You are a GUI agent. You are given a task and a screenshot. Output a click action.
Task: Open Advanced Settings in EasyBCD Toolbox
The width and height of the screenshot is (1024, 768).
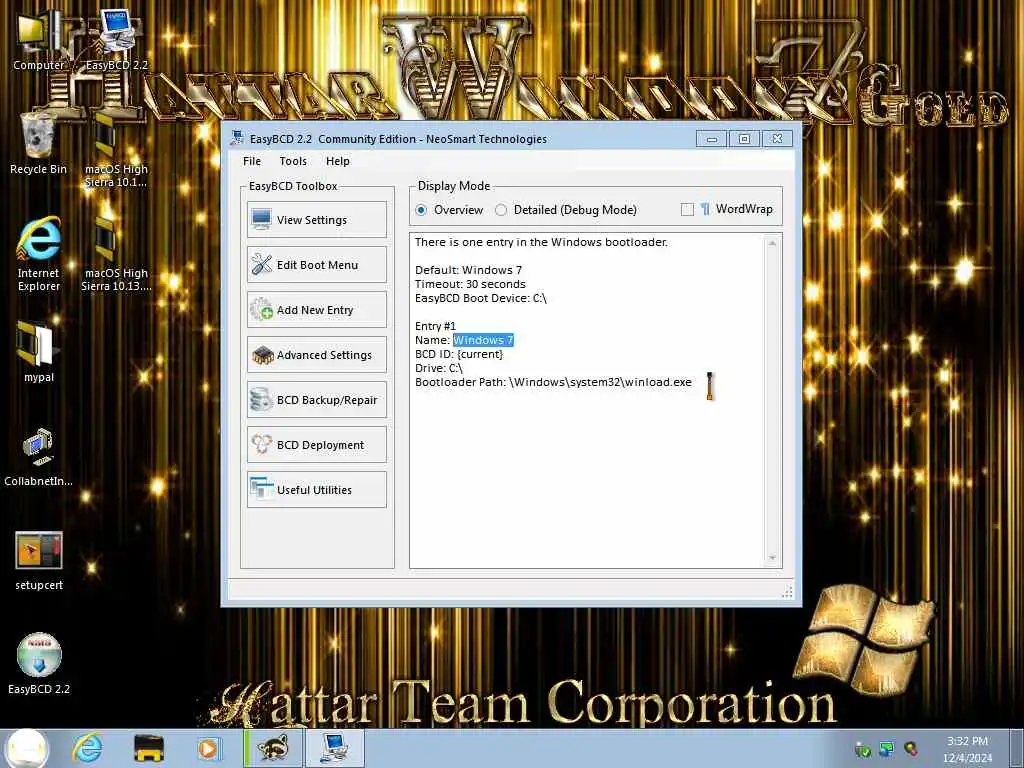coord(317,355)
